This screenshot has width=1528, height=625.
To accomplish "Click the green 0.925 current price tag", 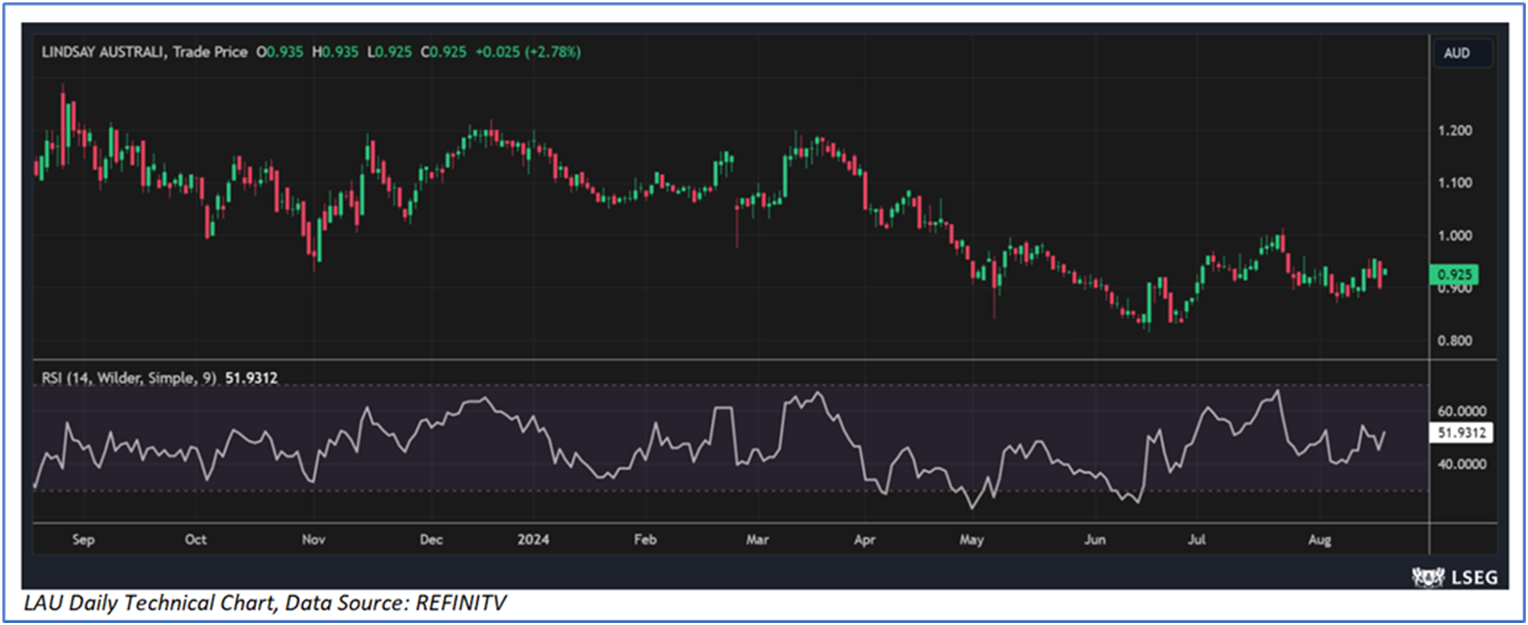I will click(1458, 273).
